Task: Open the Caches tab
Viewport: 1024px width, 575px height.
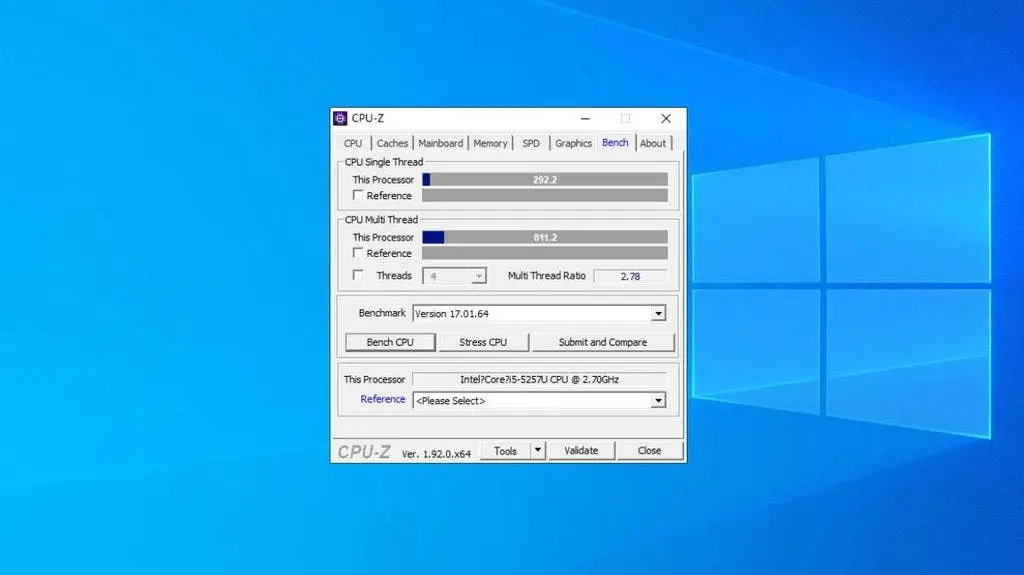Action: click(392, 143)
